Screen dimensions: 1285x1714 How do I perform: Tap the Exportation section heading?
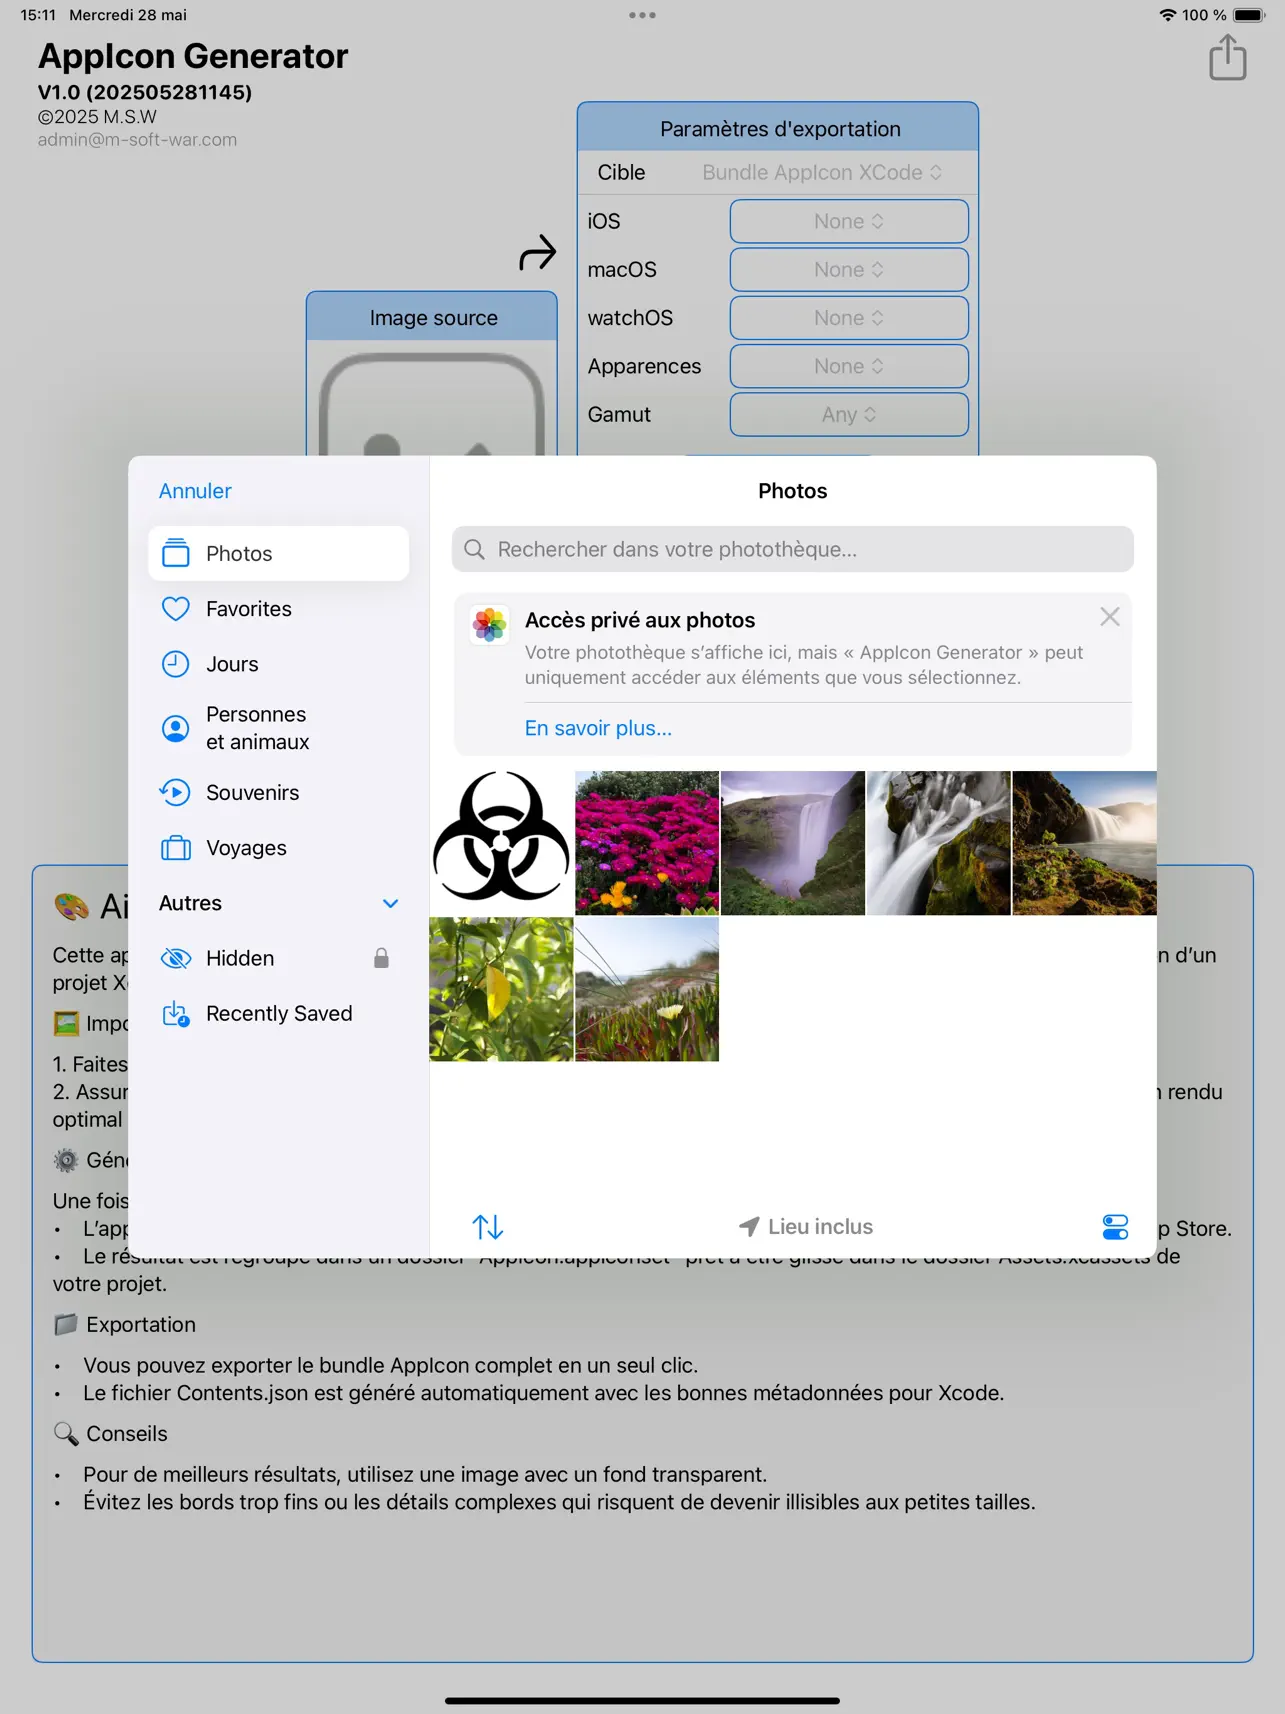[141, 1324]
